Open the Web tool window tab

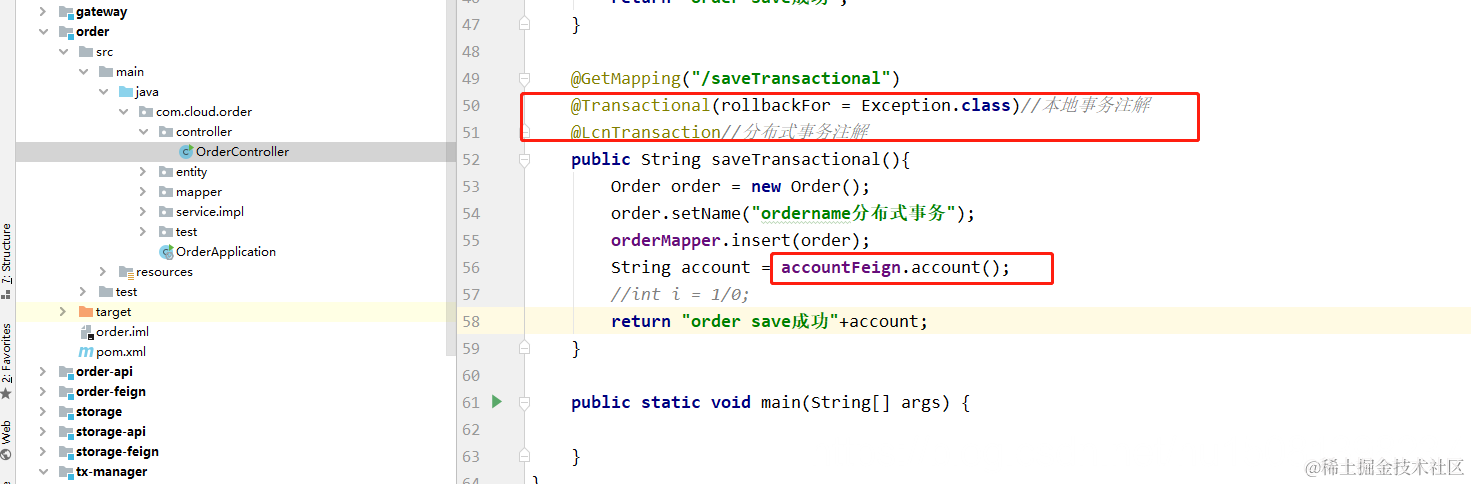pos(7,440)
